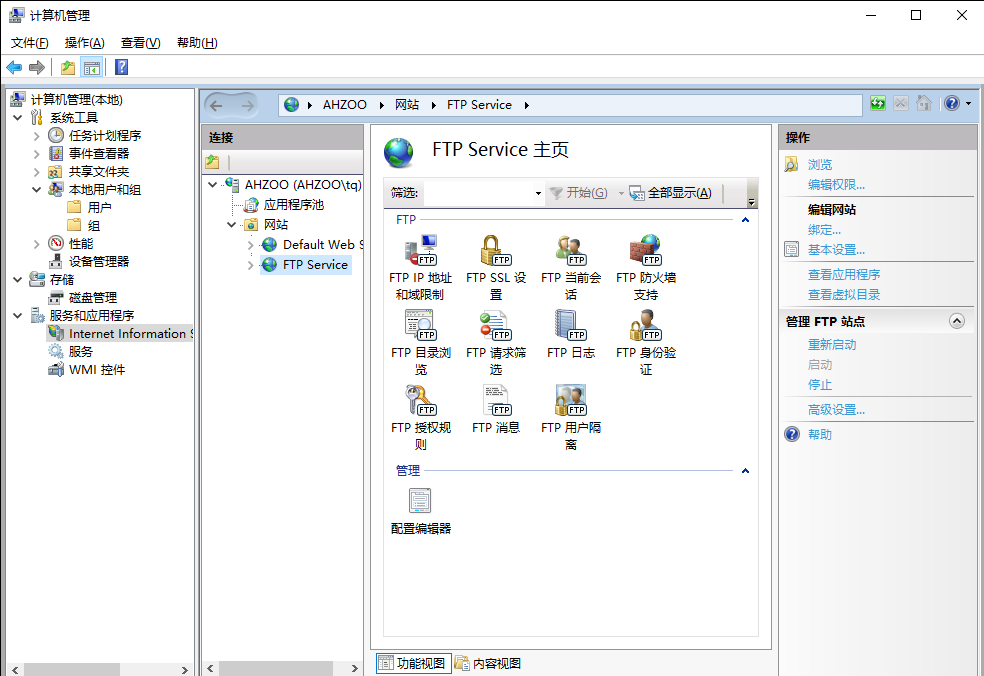Open the 查看(V) menu

(x=141, y=43)
